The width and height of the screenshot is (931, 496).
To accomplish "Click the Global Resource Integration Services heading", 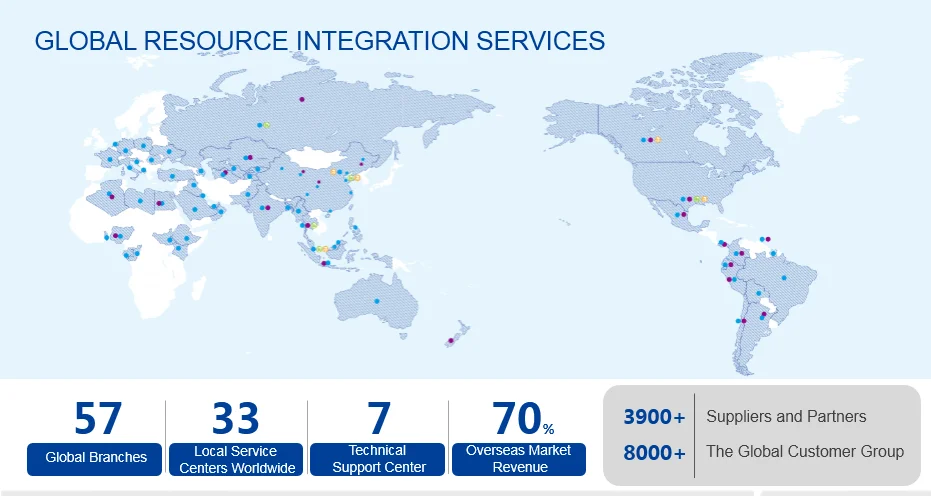I will point(320,41).
